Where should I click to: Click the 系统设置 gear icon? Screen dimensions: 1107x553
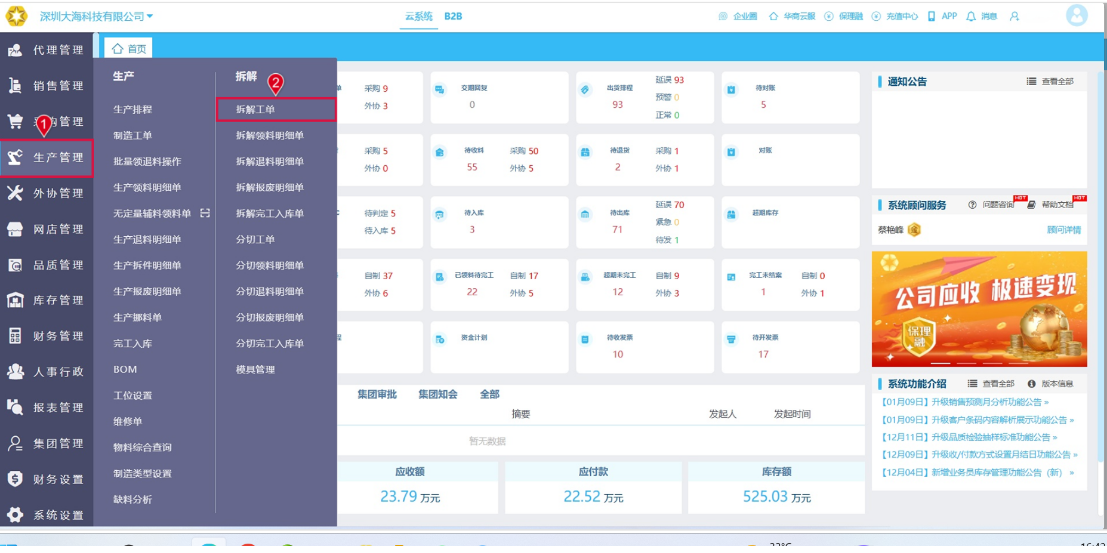click(15, 515)
